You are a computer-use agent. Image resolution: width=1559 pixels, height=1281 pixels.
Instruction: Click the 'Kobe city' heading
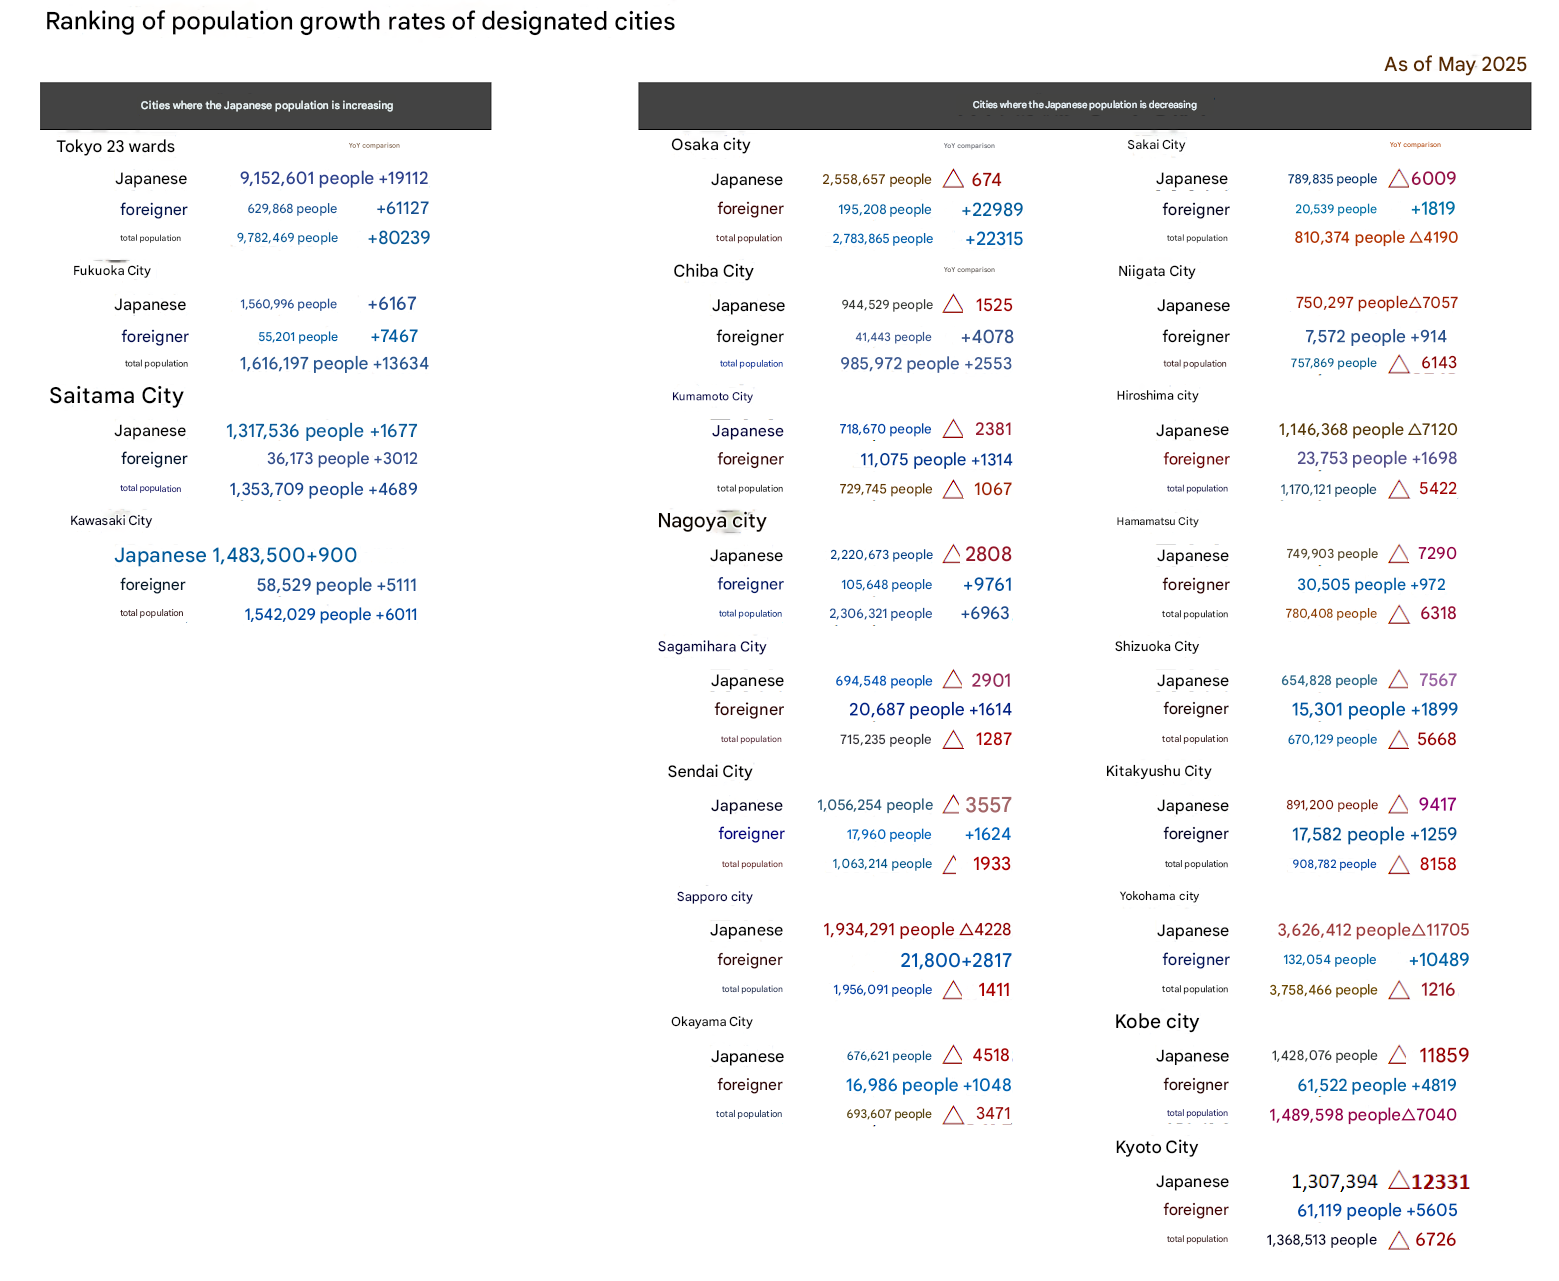click(x=1156, y=1022)
